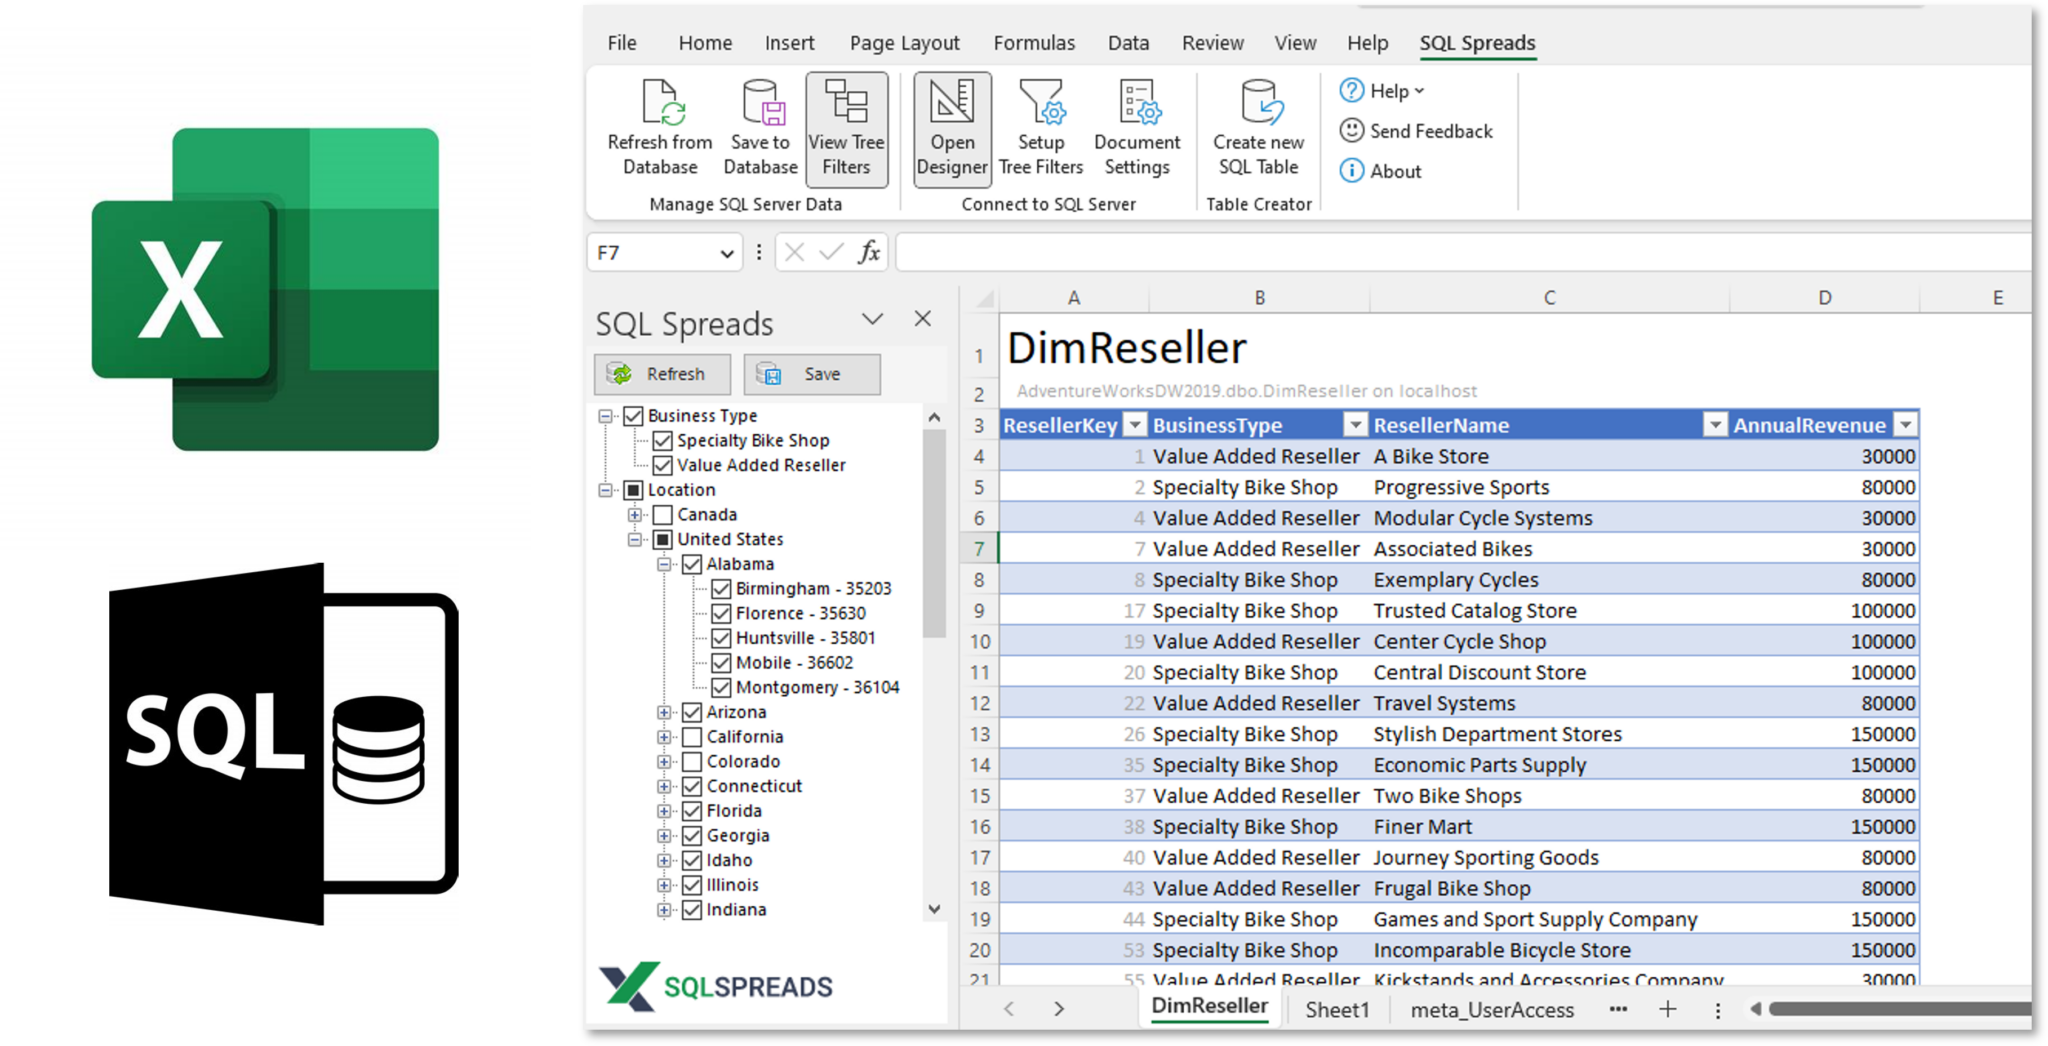Screen dimensions: 2048x1046
Task: Expand the Arizona node
Action: (x=664, y=713)
